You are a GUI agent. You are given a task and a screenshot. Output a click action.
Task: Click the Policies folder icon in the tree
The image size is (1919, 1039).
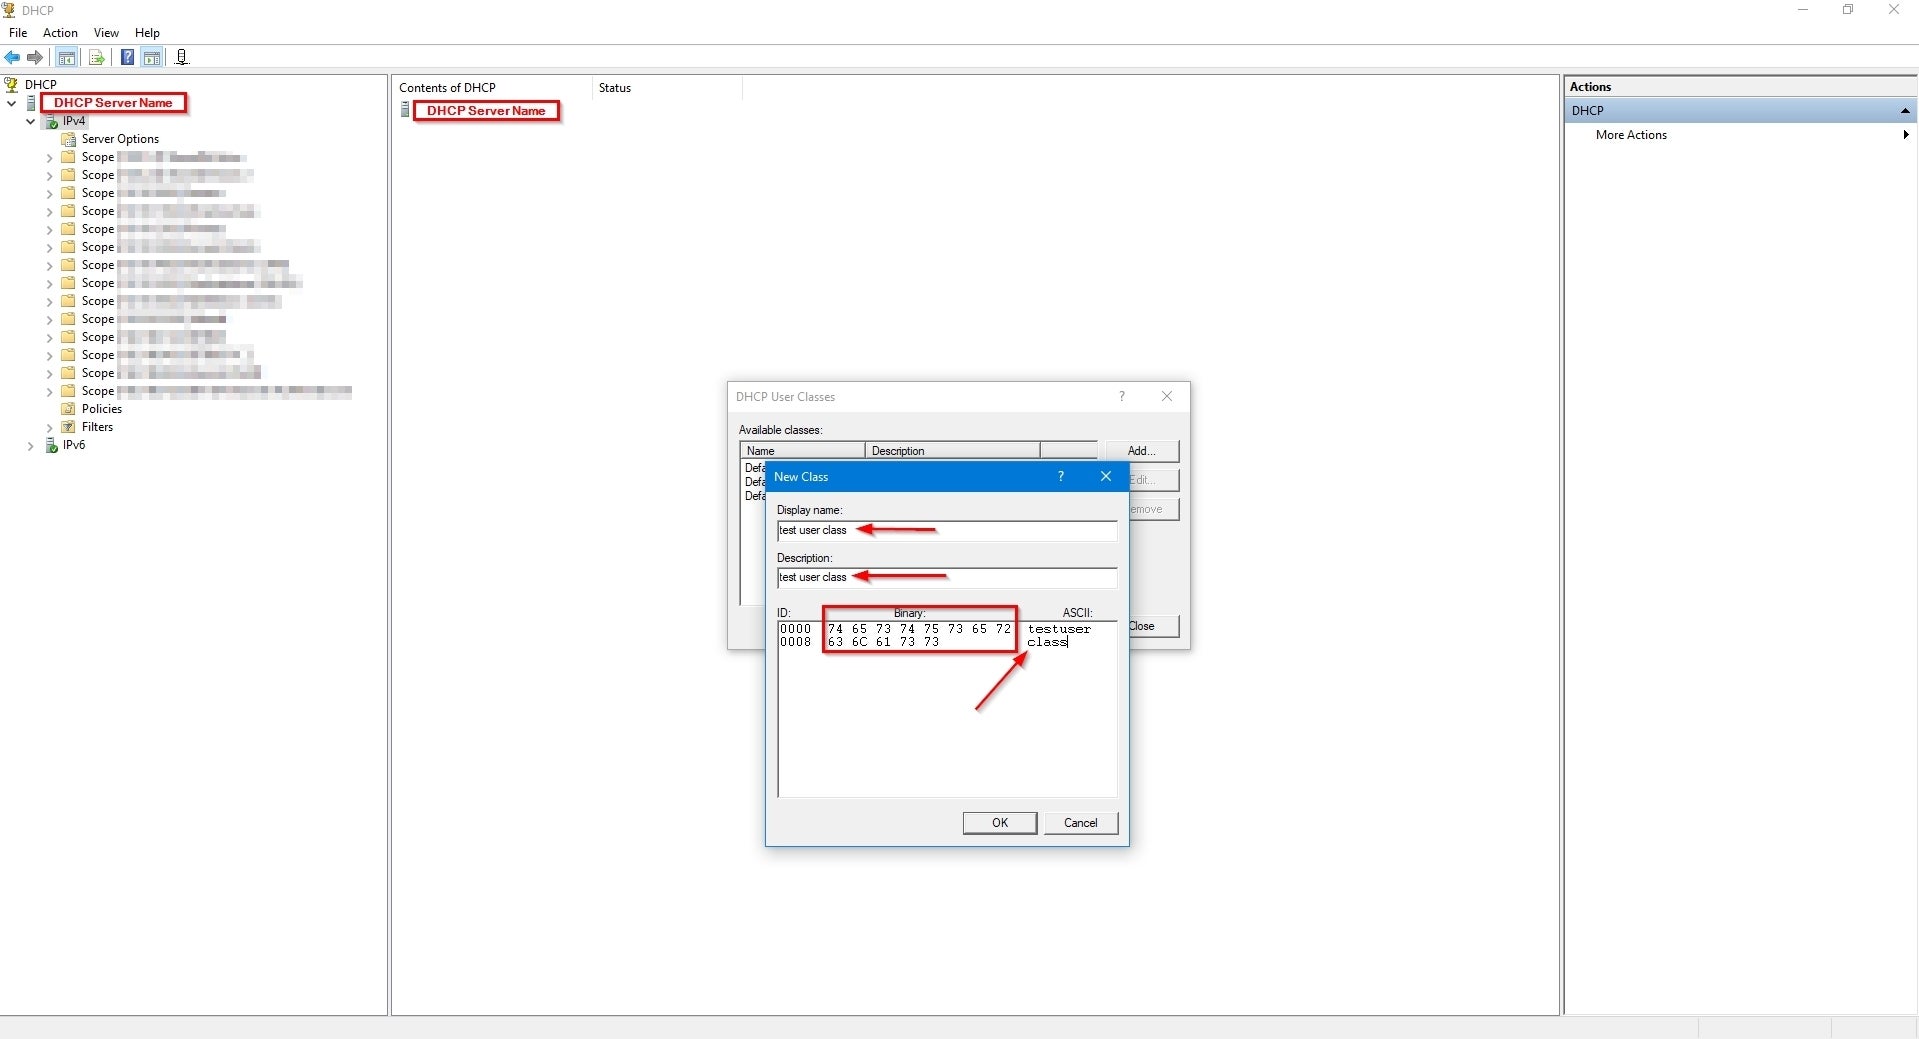point(69,409)
